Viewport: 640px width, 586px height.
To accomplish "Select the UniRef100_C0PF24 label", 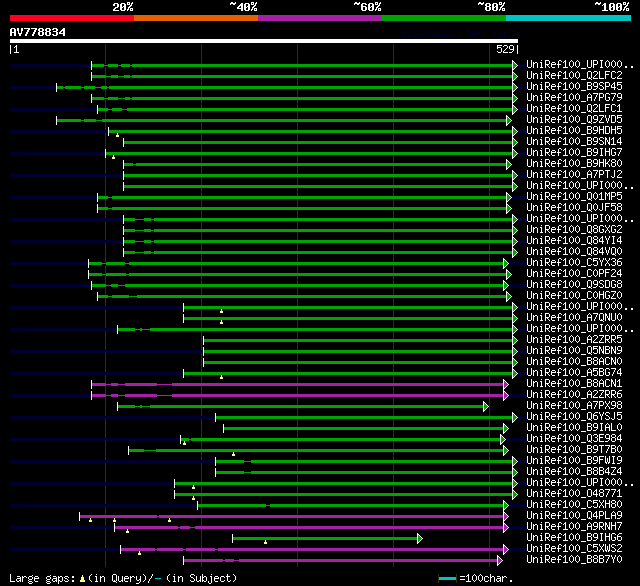I will [x=574, y=274].
